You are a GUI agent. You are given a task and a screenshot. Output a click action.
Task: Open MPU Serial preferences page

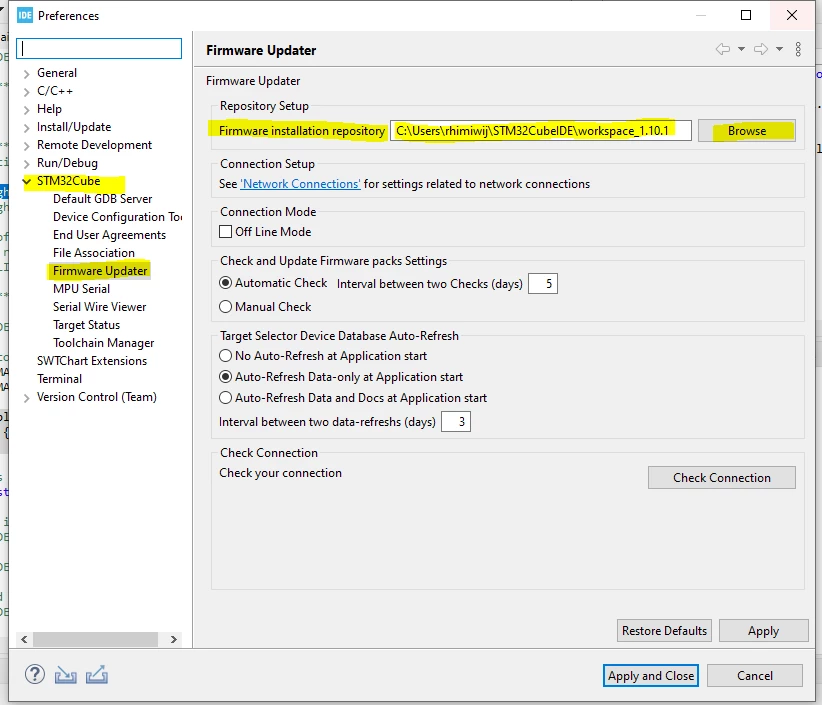(81, 289)
